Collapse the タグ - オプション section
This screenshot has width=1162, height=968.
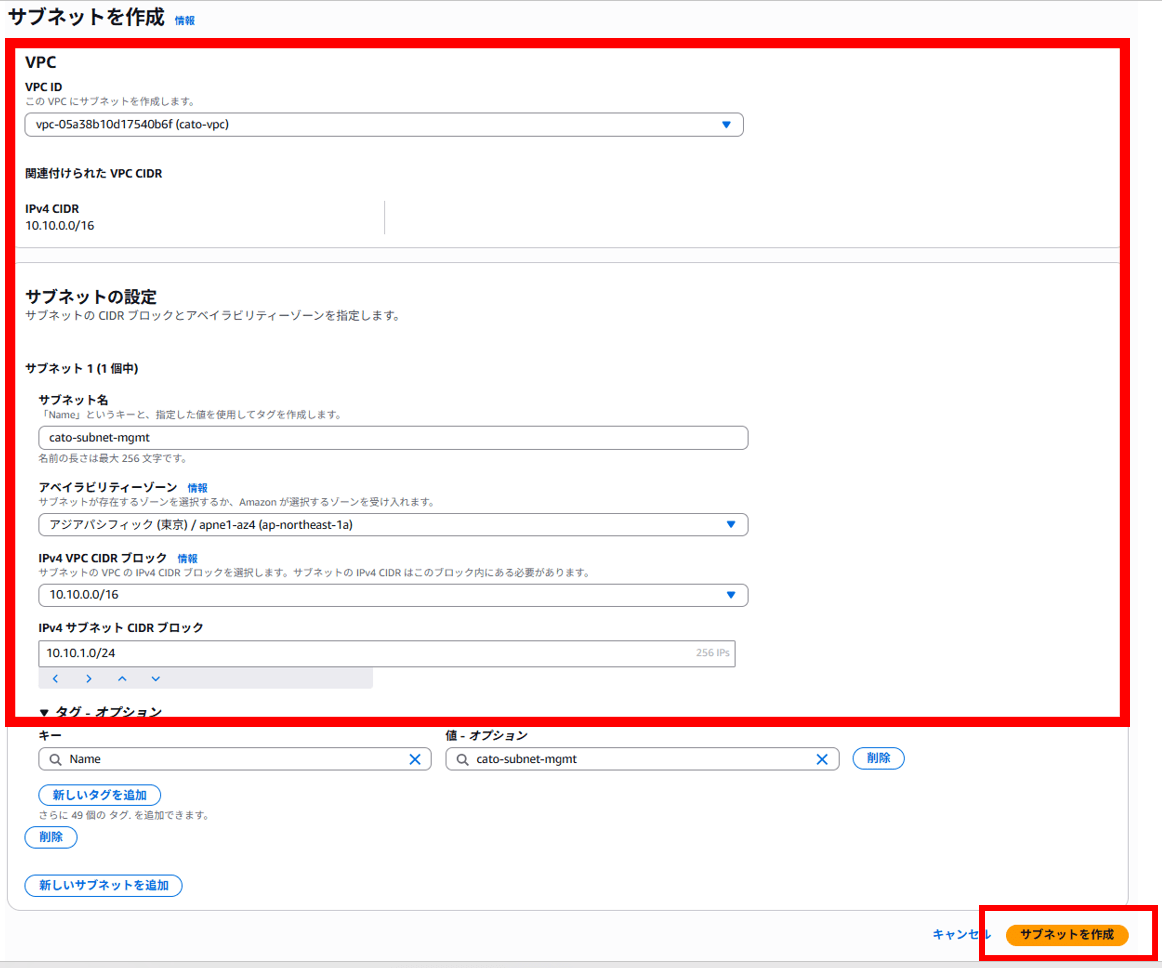[90, 711]
